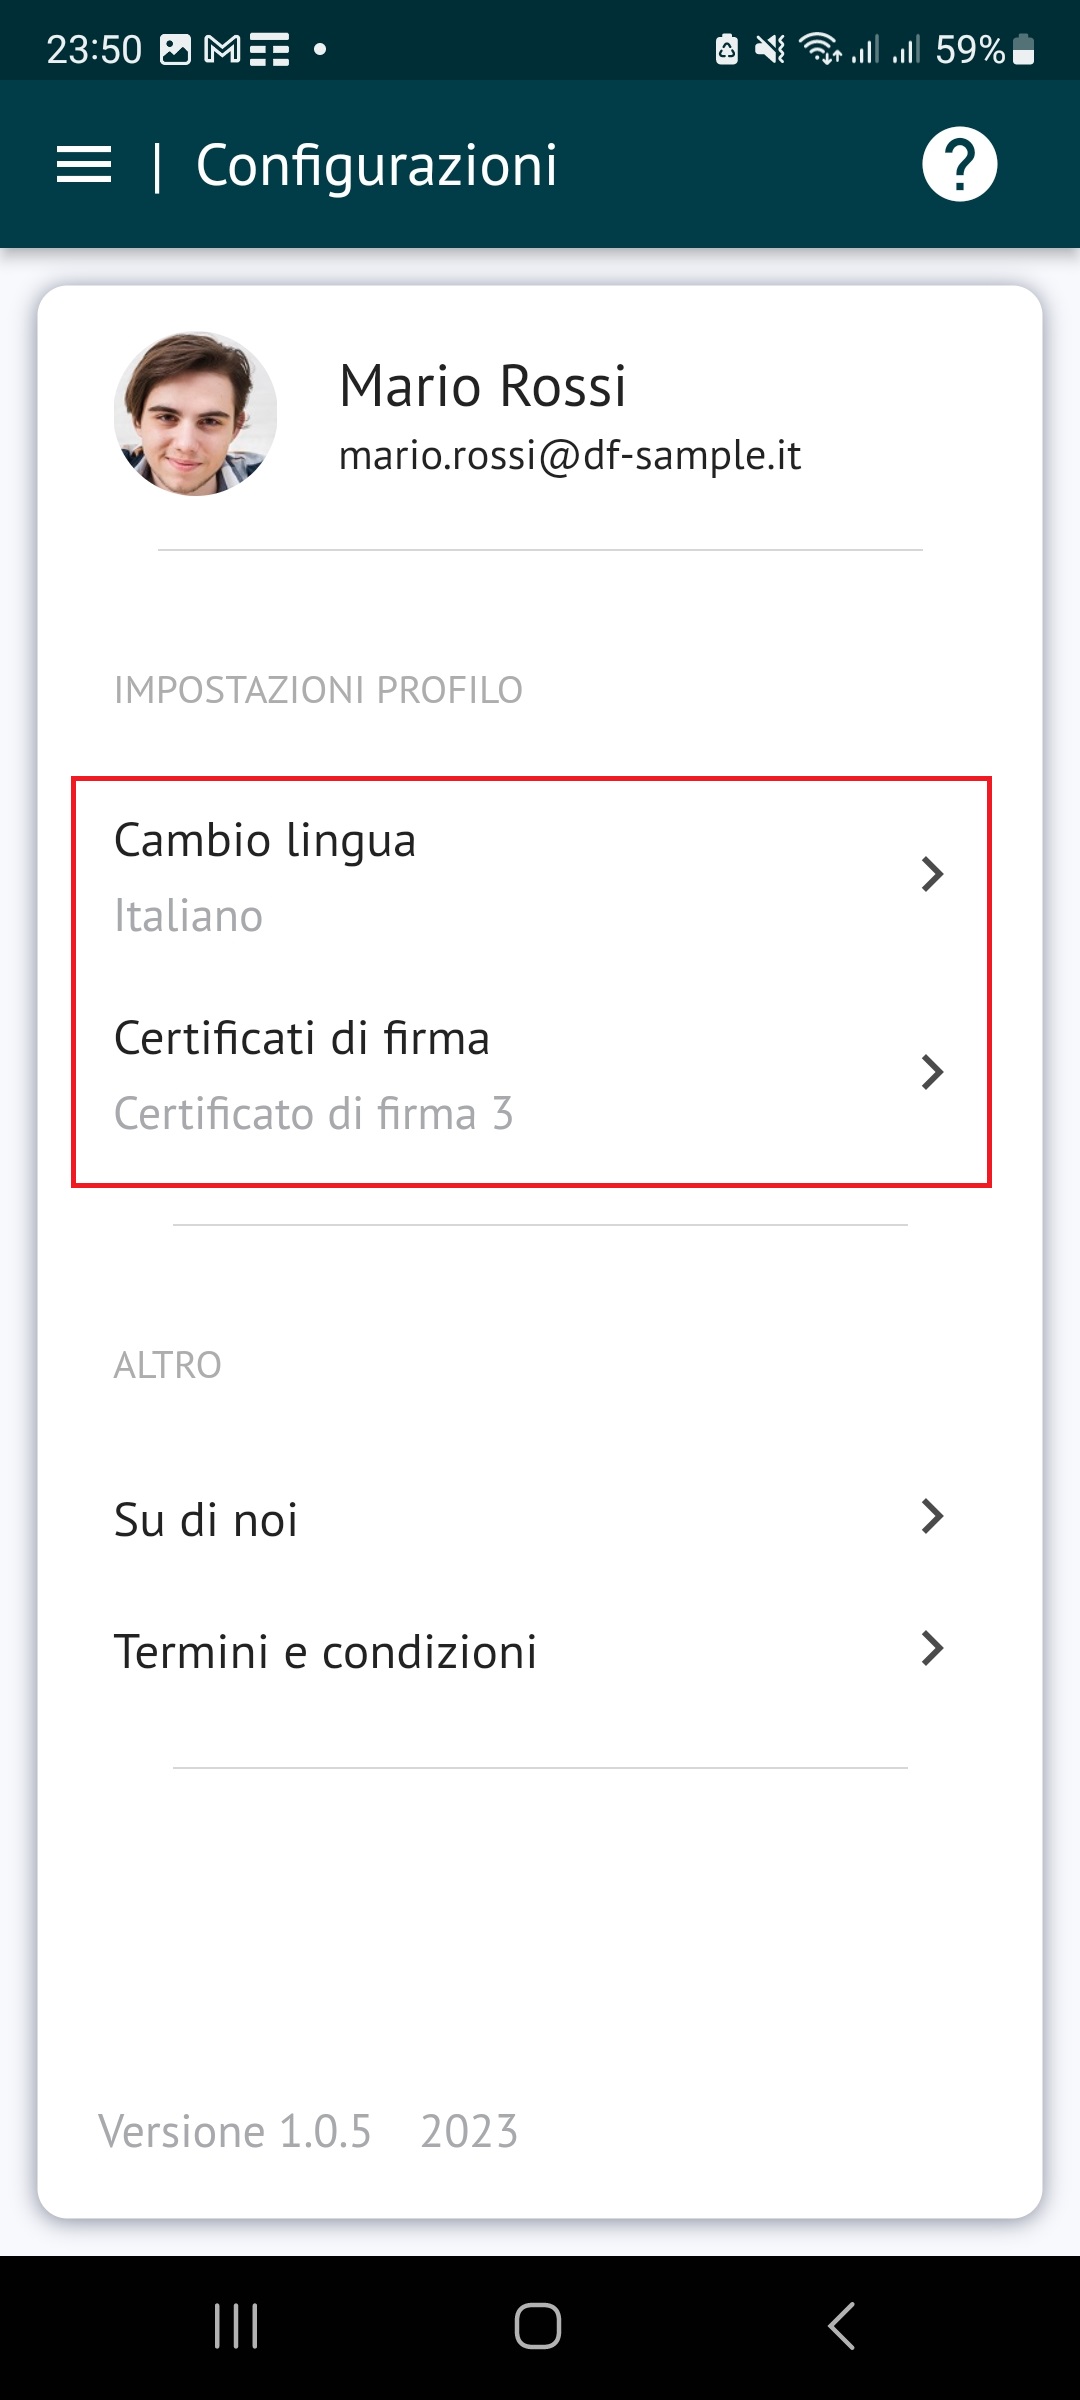Tap the email mario.rossi@df-sample.it
The image size is (1080, 2400).
pyautogui.click(x=570, y=456)
